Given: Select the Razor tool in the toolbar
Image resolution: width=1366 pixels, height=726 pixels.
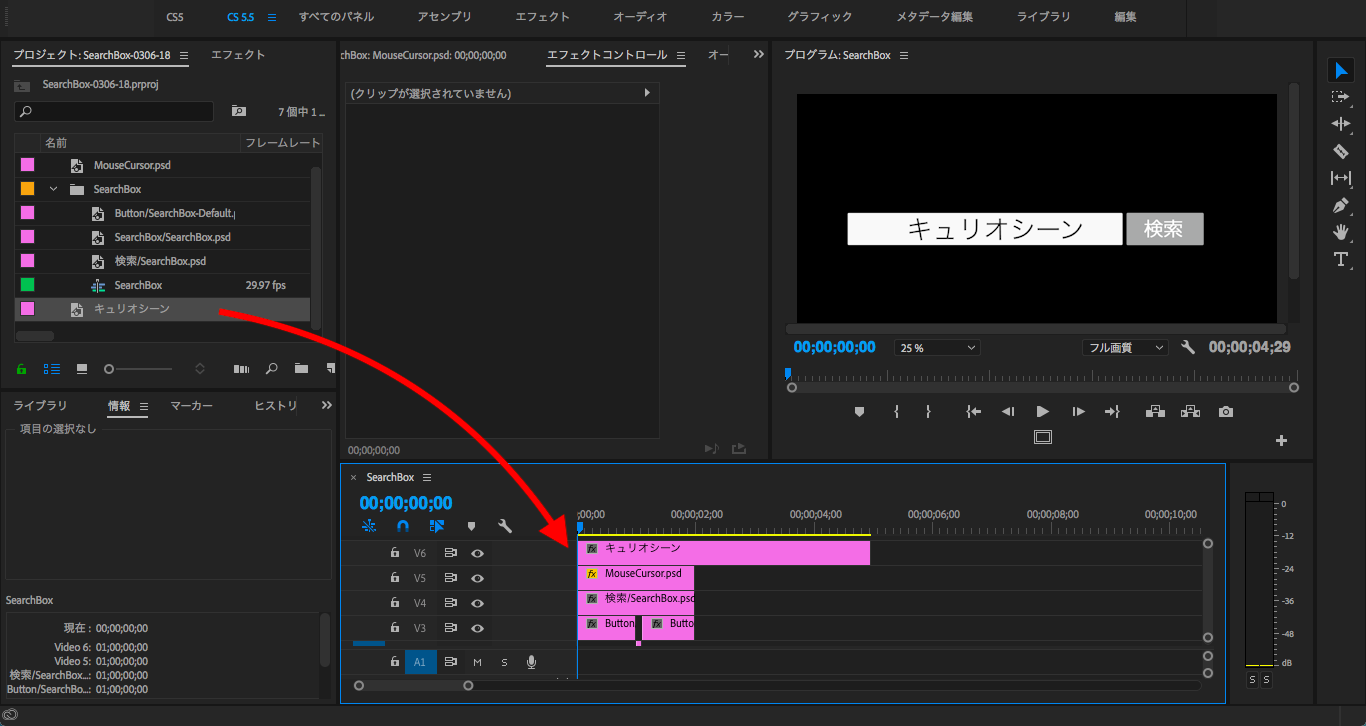Looking at the screenshot, I should (x=1340, y=151).
